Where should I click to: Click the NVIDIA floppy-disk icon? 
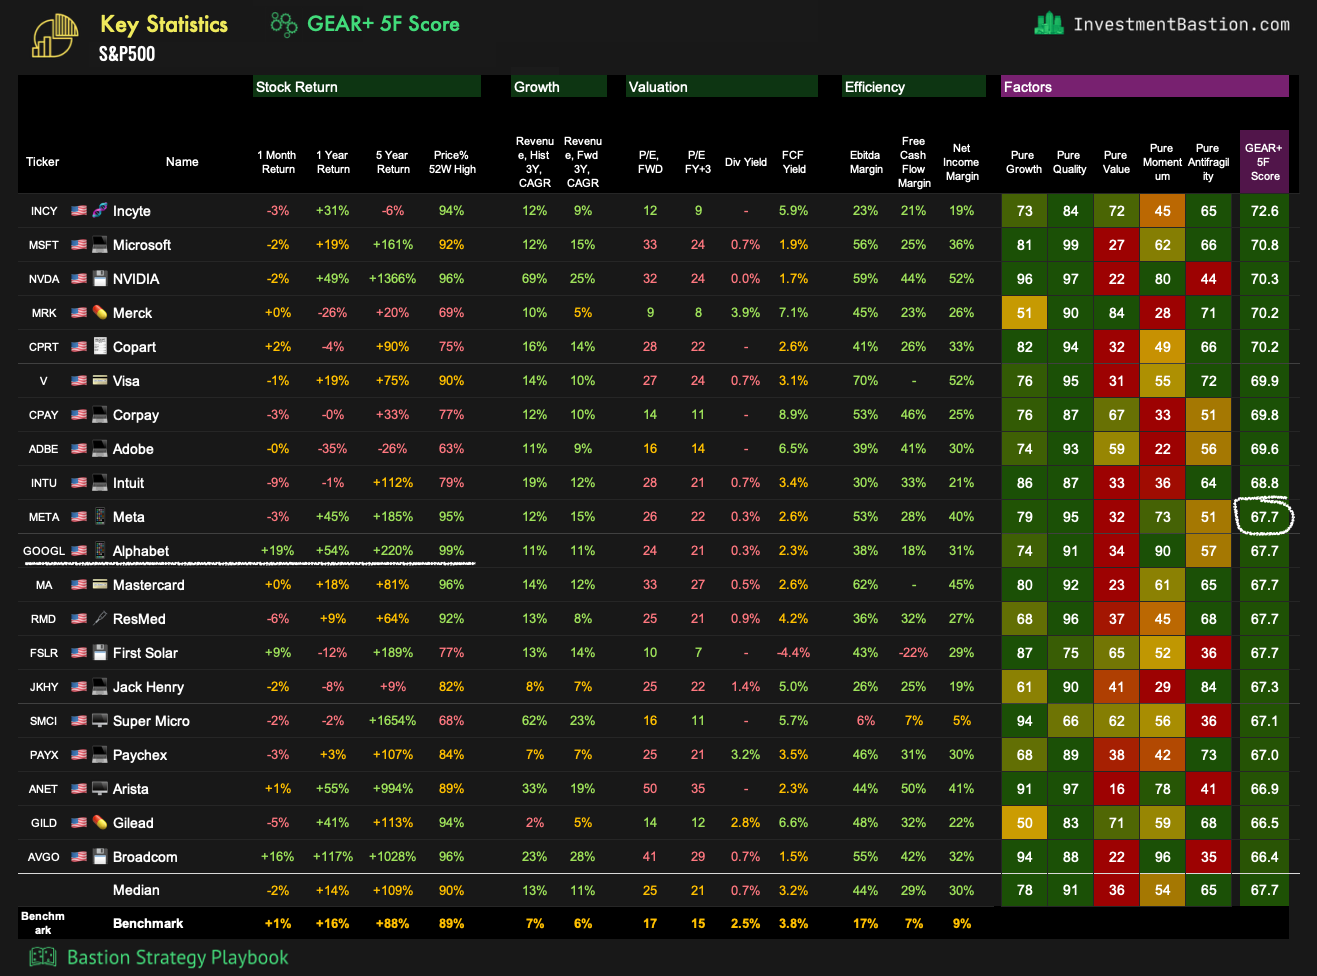point(100,279)
